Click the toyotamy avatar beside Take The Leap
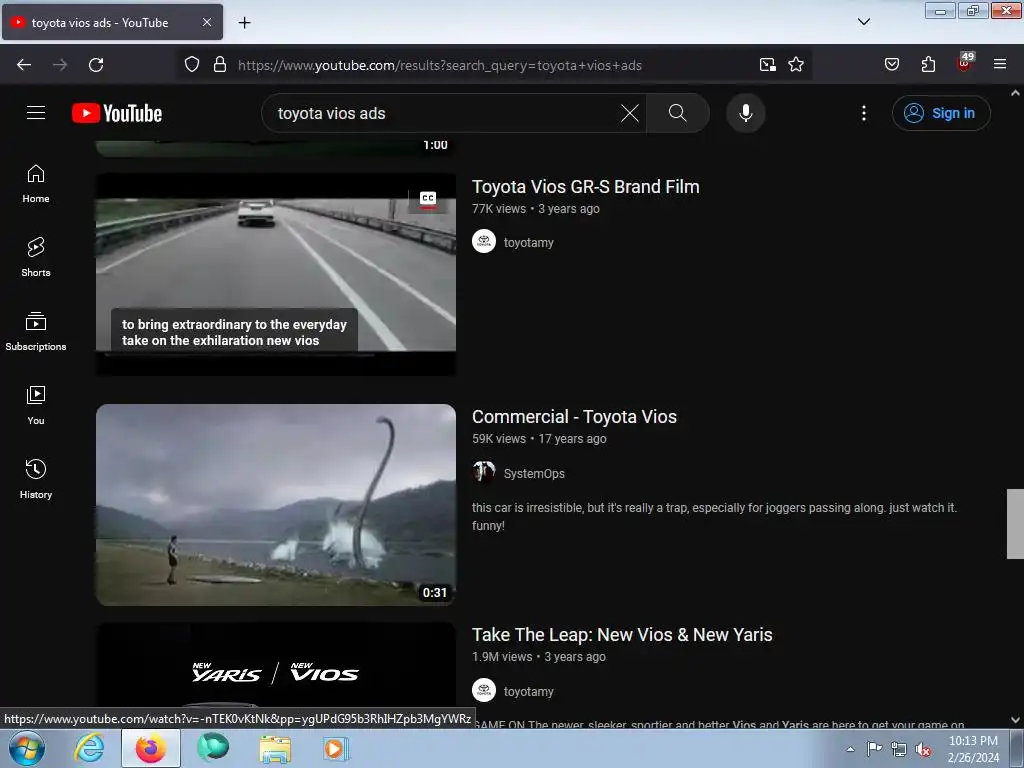Image resolution: width=1024 pixels, height=768 pixels. tap(484, 690)
